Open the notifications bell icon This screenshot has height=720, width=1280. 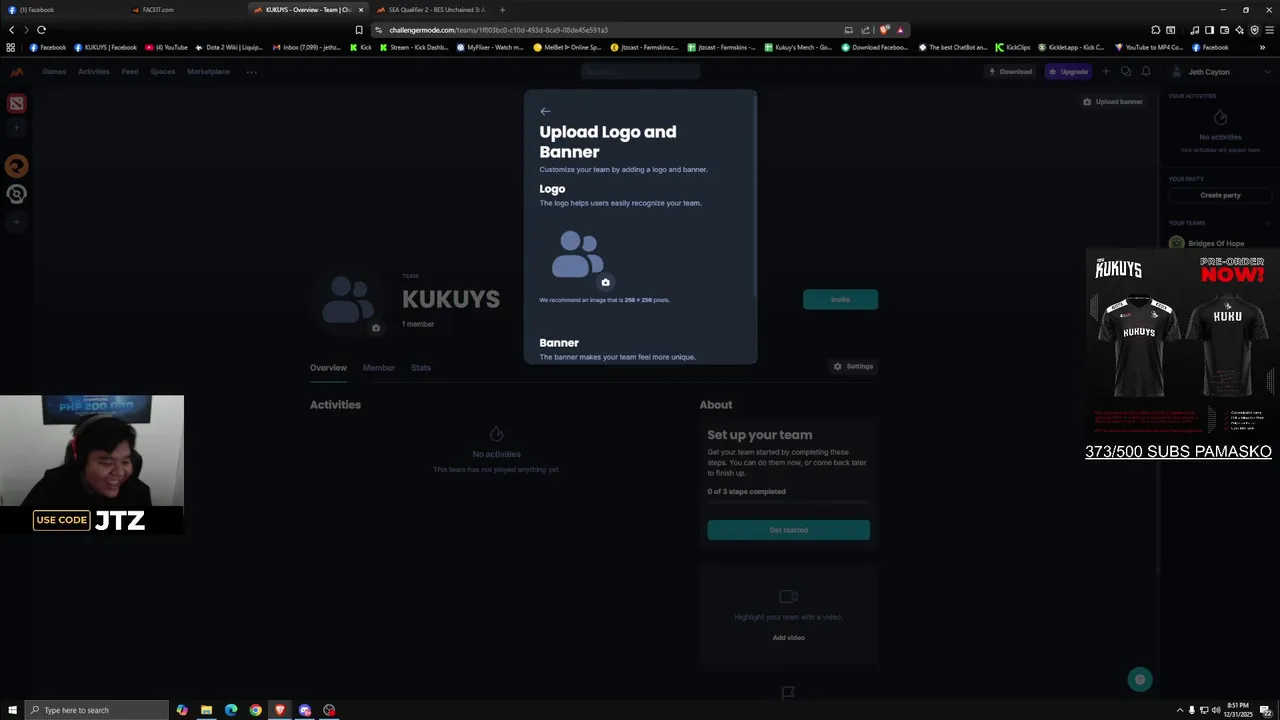tap(1146, 72)
